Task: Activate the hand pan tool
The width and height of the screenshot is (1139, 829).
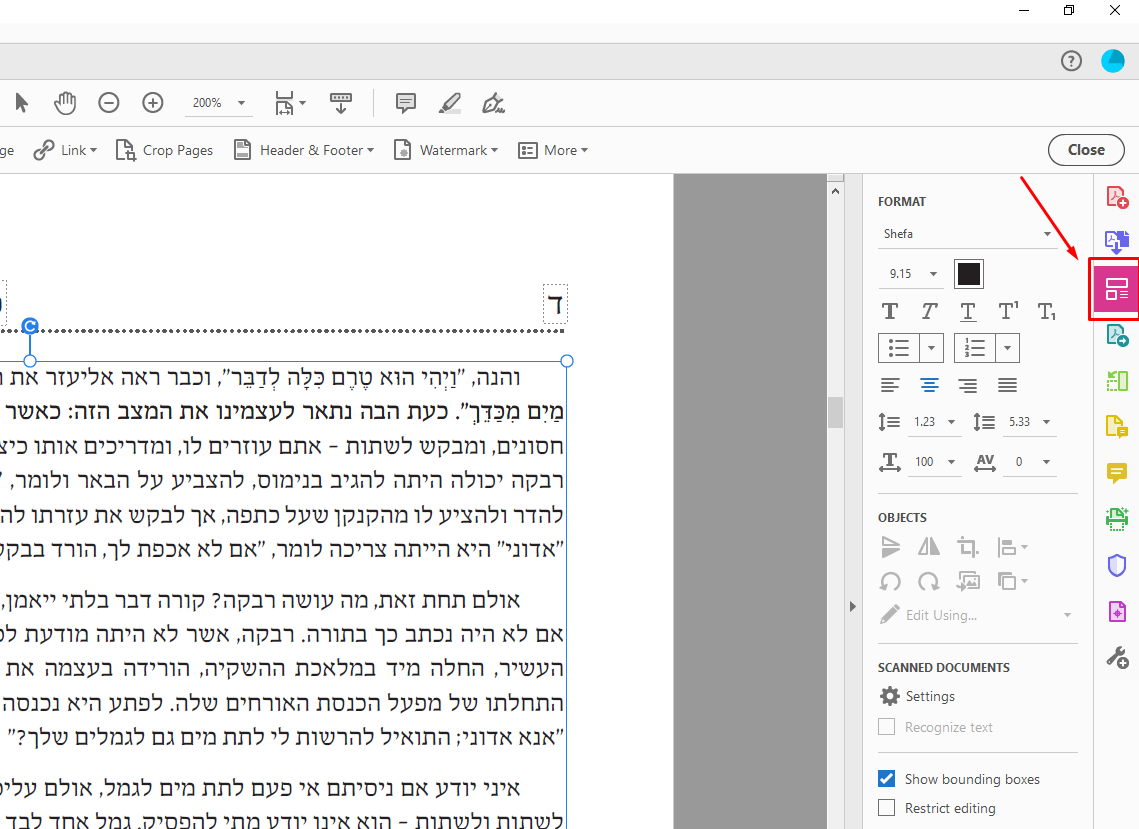Action: [65, 103]
